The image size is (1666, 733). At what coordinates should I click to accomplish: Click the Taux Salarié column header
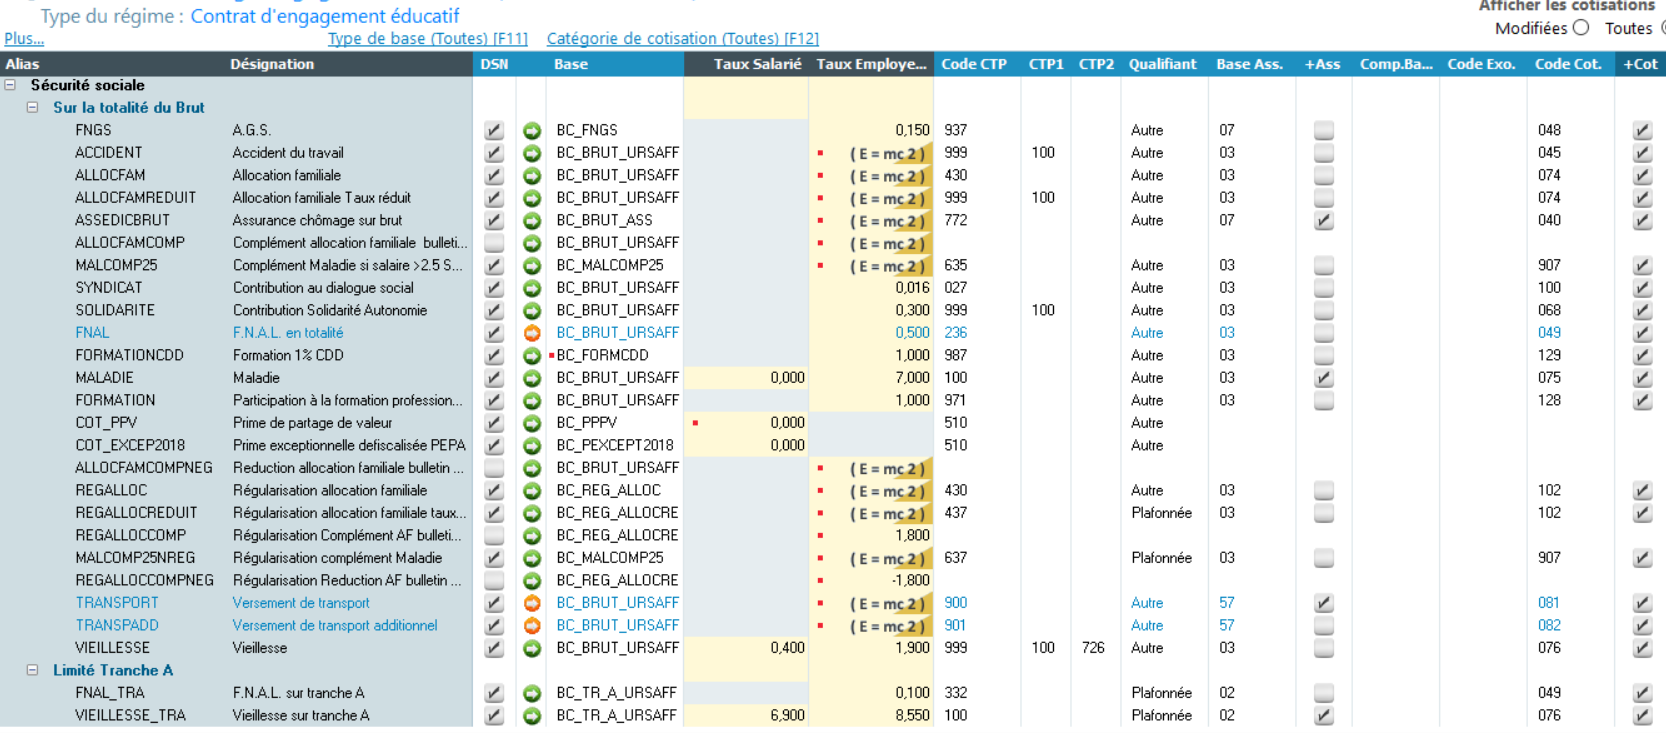[x=746, y=64]
